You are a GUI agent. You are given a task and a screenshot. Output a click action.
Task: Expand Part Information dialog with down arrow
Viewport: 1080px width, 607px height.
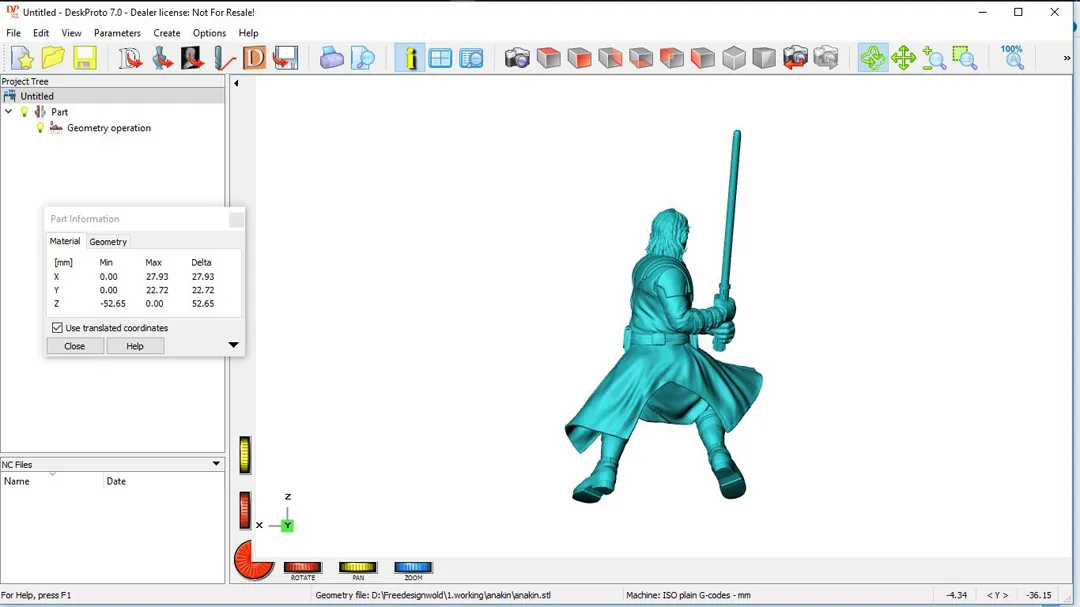(x=233, y=344)
